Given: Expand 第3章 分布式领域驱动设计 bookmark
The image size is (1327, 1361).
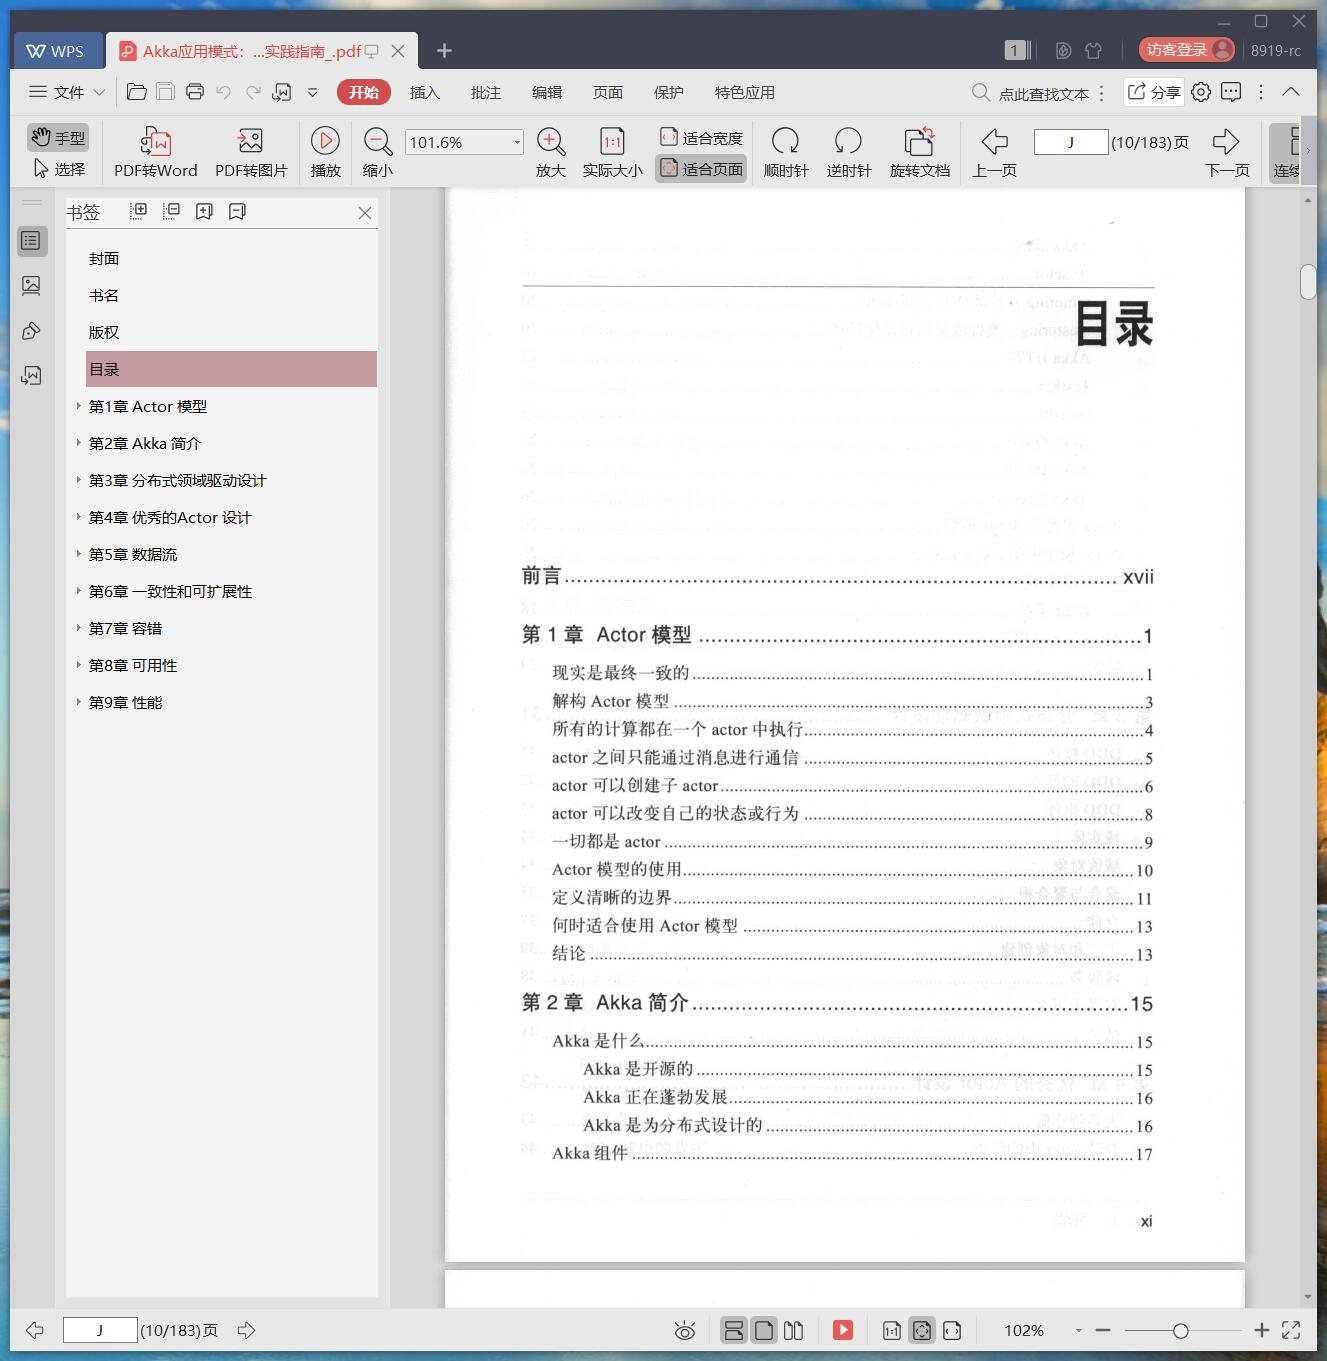Looking at the screenshot, I should [x=79, y=479].
